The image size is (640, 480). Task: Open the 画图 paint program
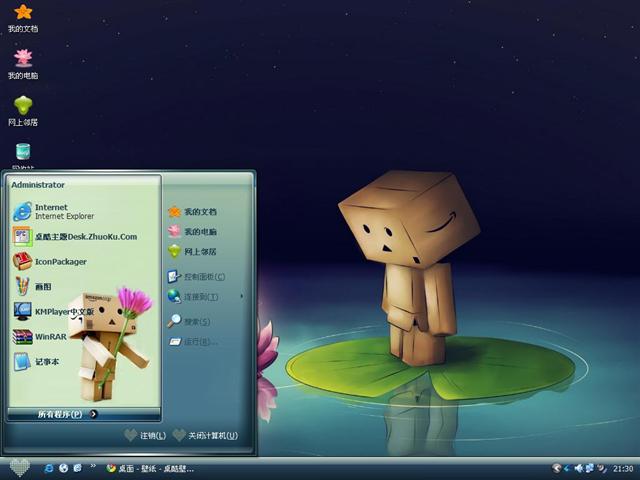[x=42, y=287]
